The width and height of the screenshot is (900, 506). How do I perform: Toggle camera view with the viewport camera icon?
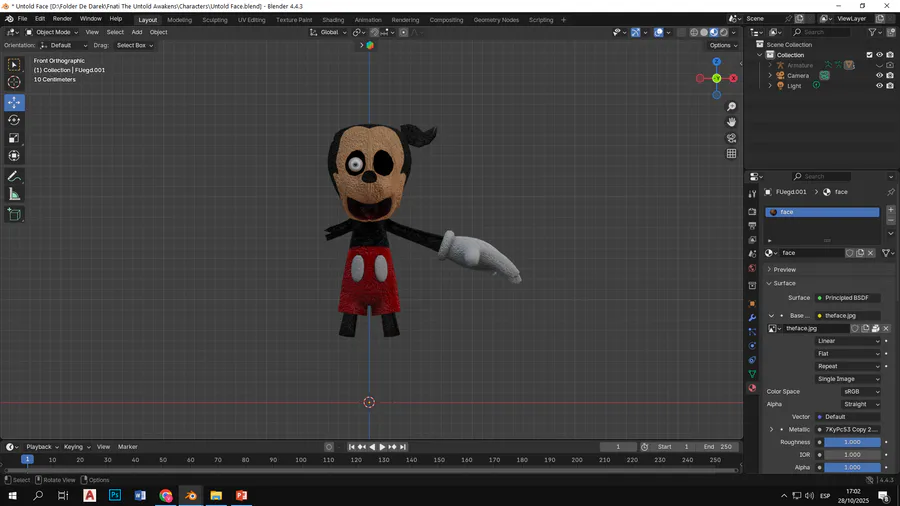(x=732, y=138)
